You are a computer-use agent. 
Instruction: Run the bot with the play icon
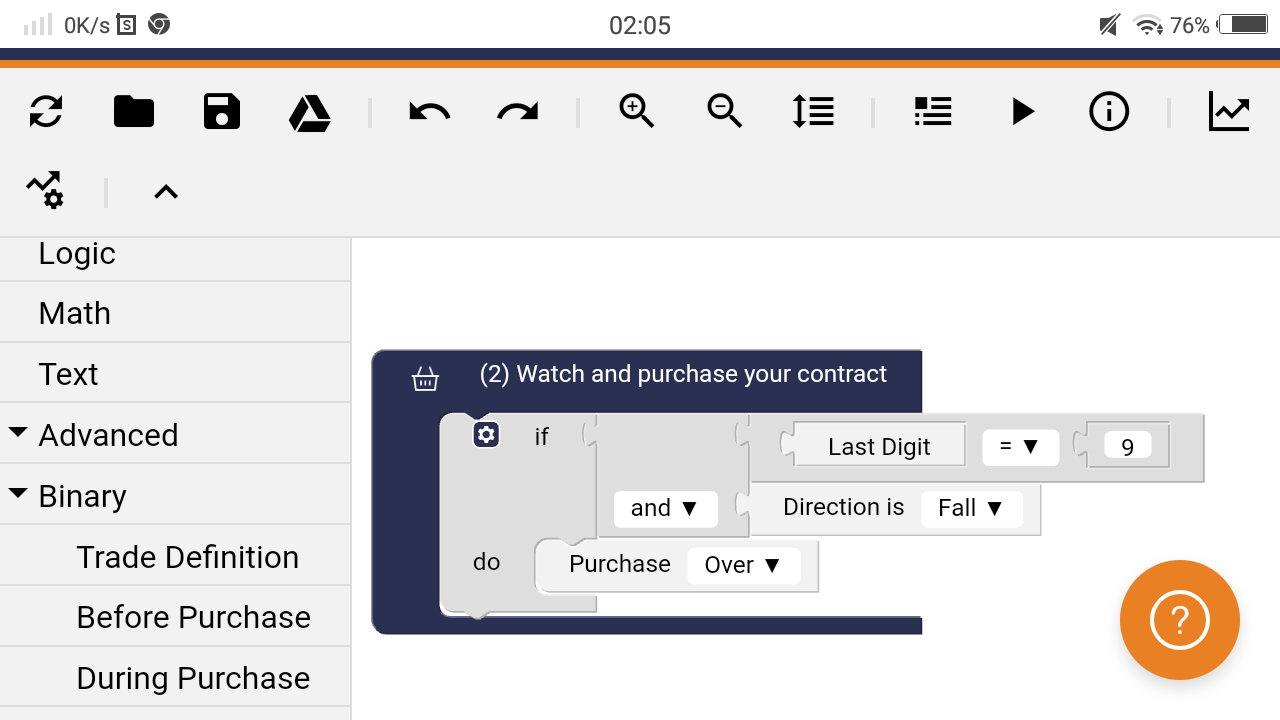tap(1022, 112)
